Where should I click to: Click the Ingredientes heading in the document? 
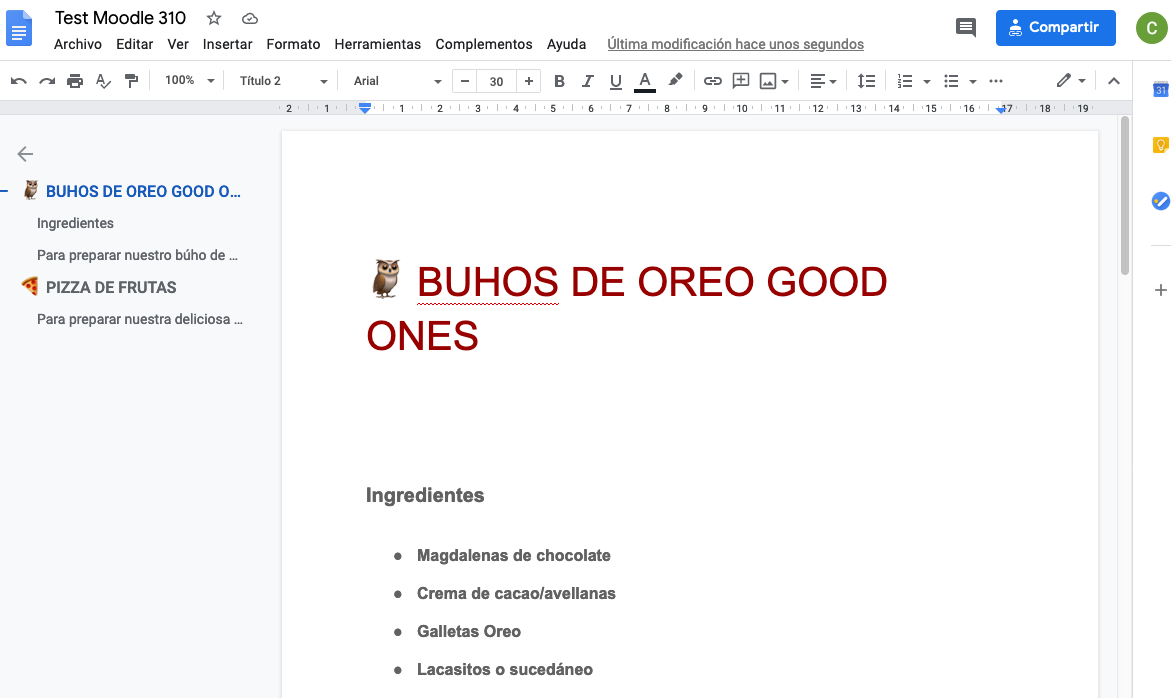click(x=425, y=495)
